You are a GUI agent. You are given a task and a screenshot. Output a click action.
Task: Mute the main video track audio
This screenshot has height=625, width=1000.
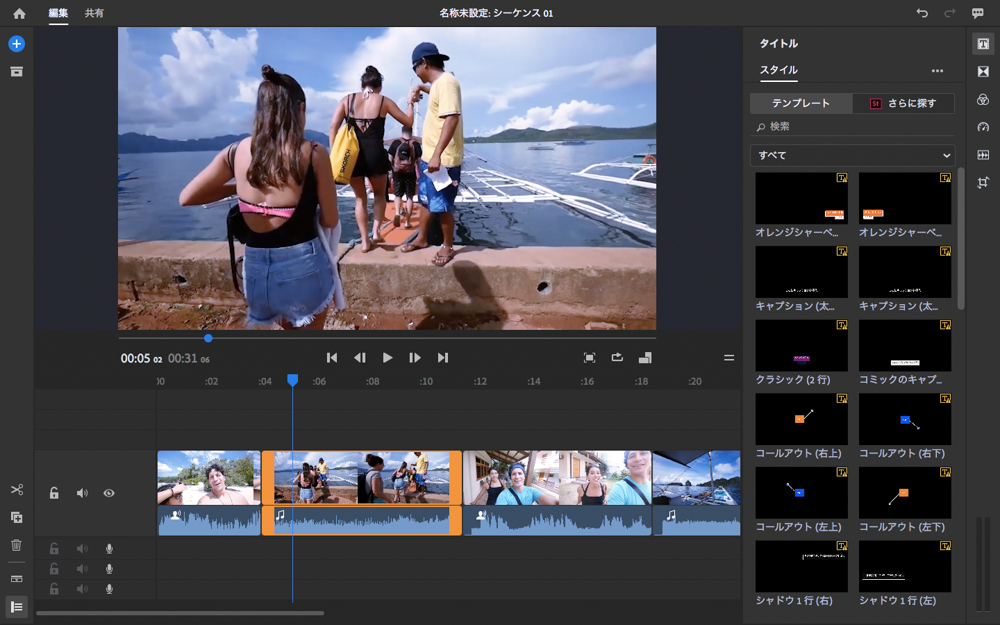pos(82,493)
